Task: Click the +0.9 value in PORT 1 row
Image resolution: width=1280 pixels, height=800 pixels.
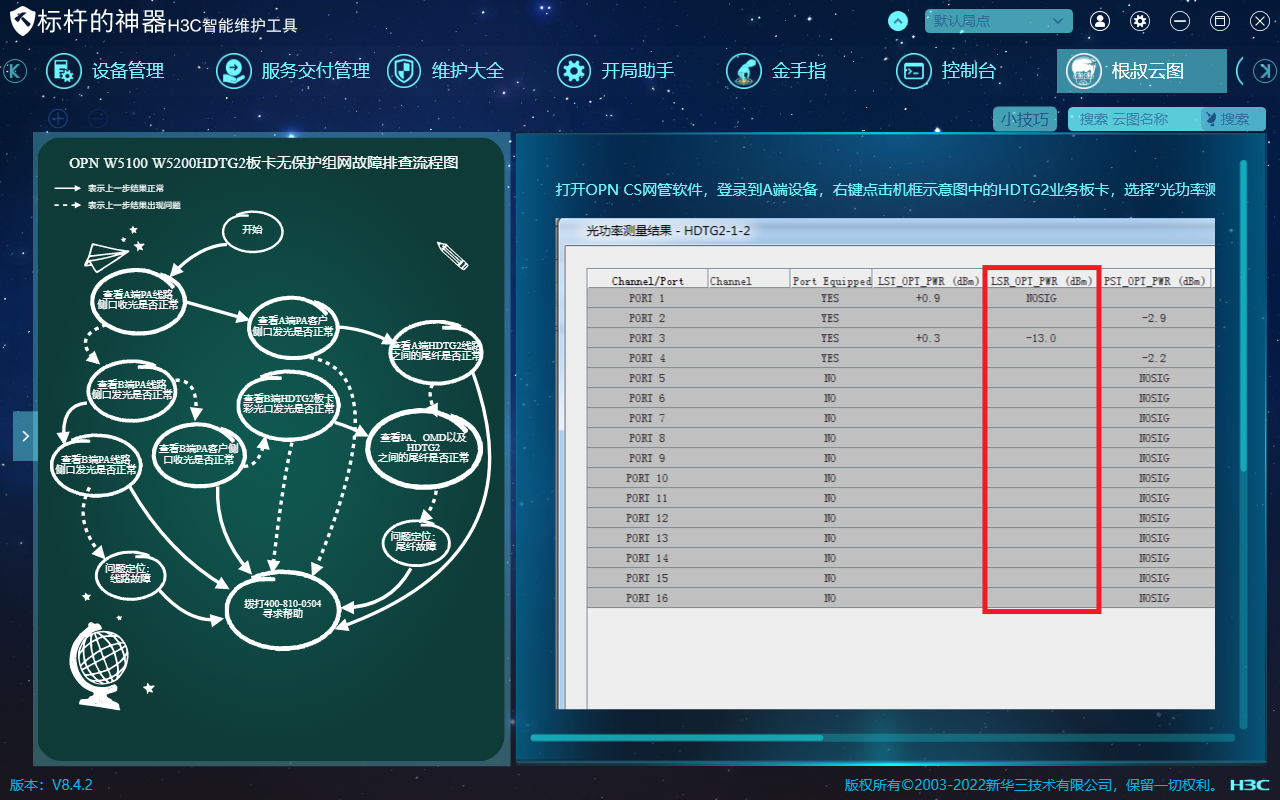Action: coord(928,298)
